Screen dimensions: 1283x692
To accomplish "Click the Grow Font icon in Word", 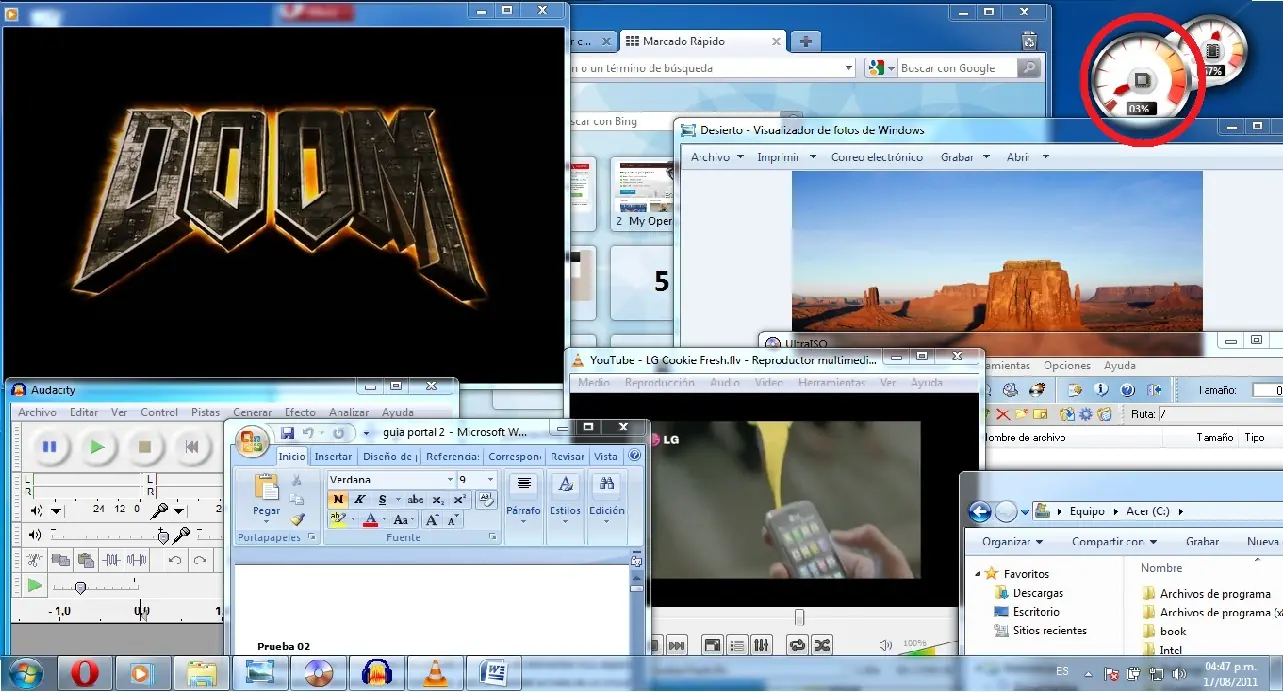I will click(x=431, y=520).
